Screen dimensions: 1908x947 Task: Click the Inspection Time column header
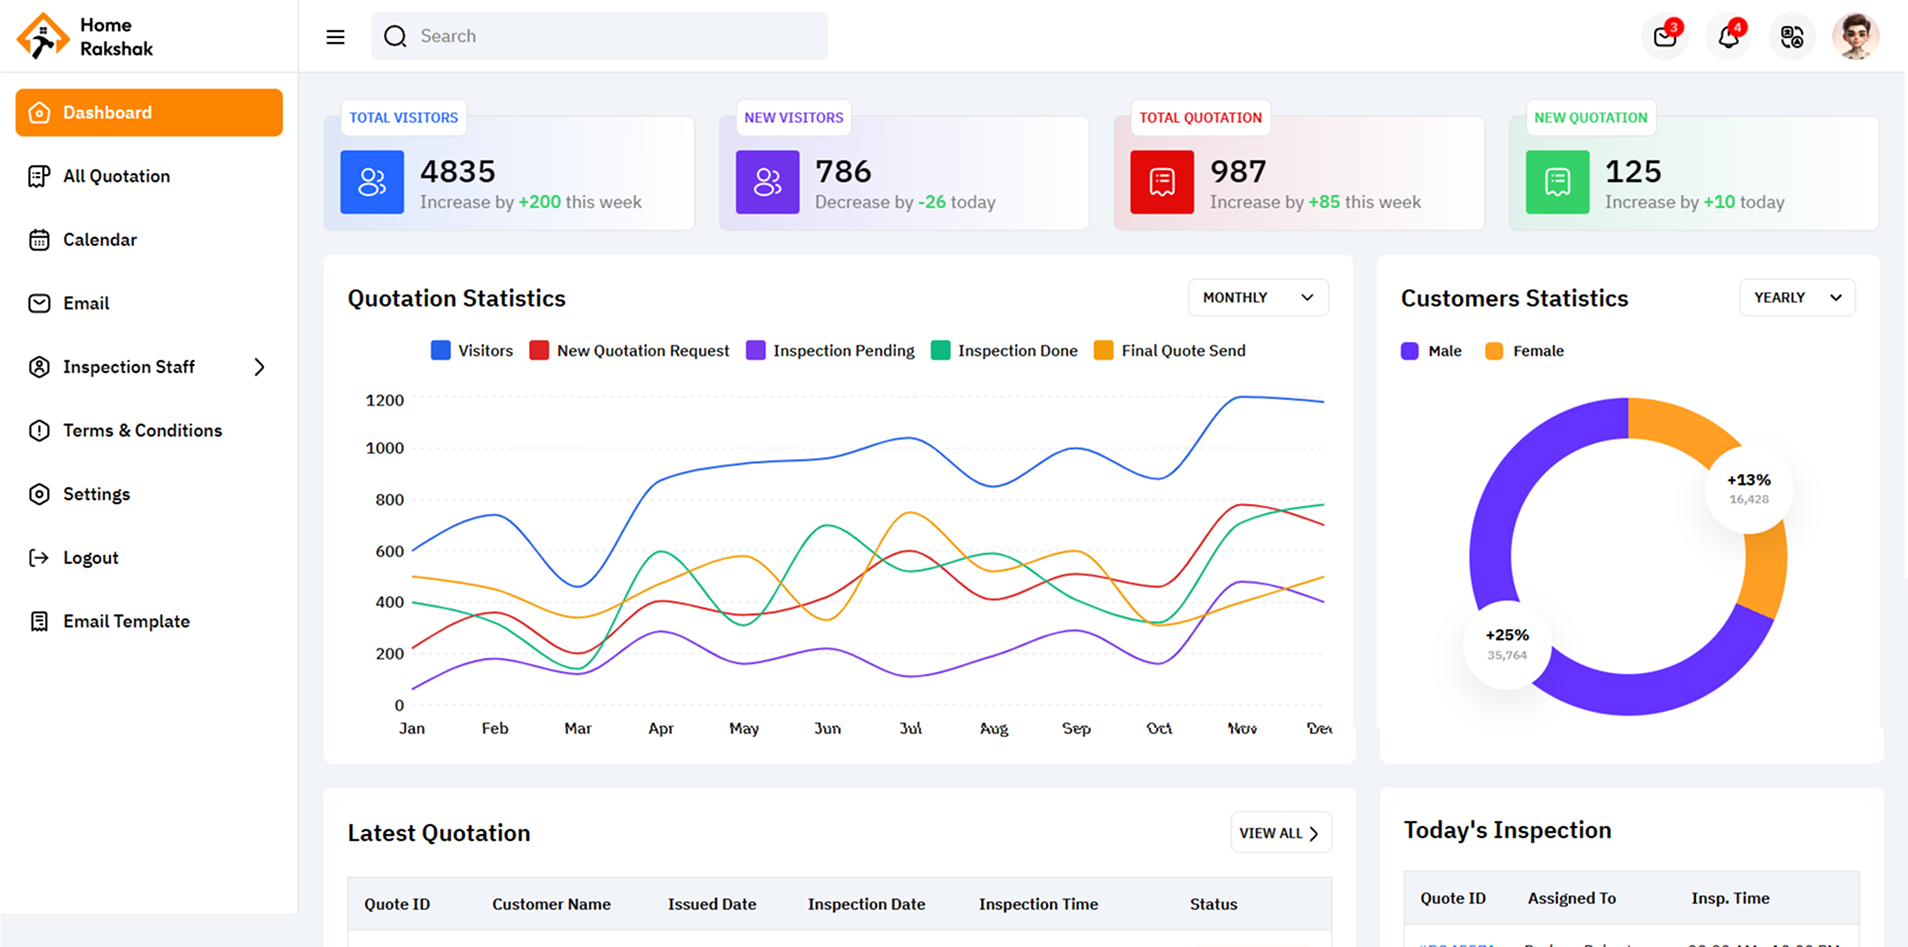pyautogui.click(x=1038, y=904)
